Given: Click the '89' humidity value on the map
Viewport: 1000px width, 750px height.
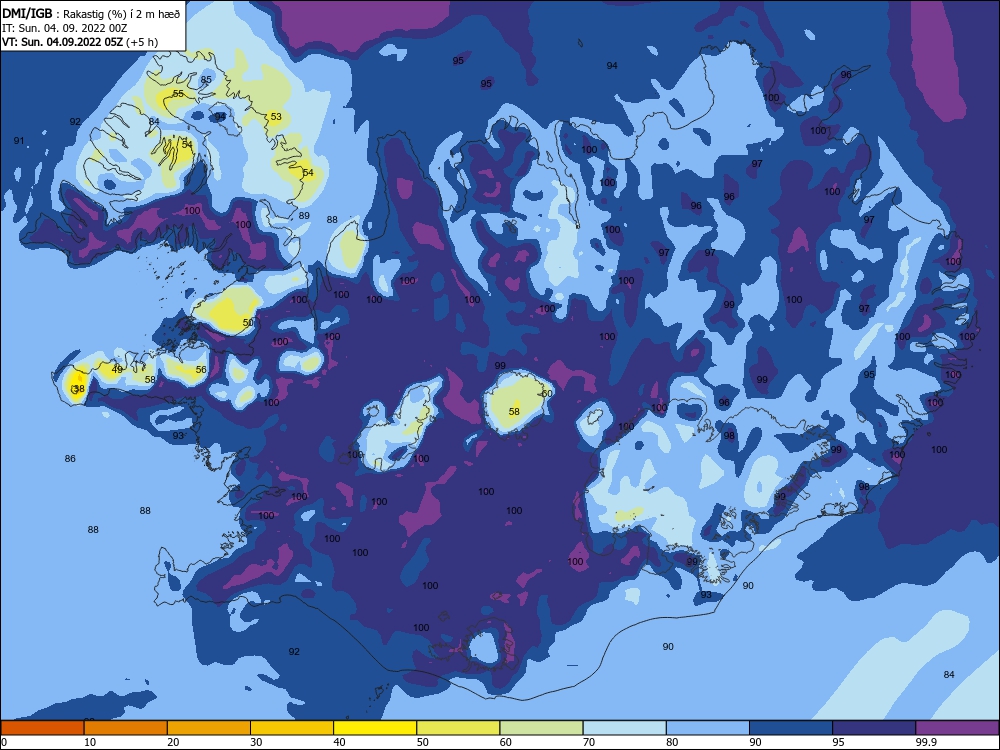Looking at the screenshot, I should [x=304, y=216].
